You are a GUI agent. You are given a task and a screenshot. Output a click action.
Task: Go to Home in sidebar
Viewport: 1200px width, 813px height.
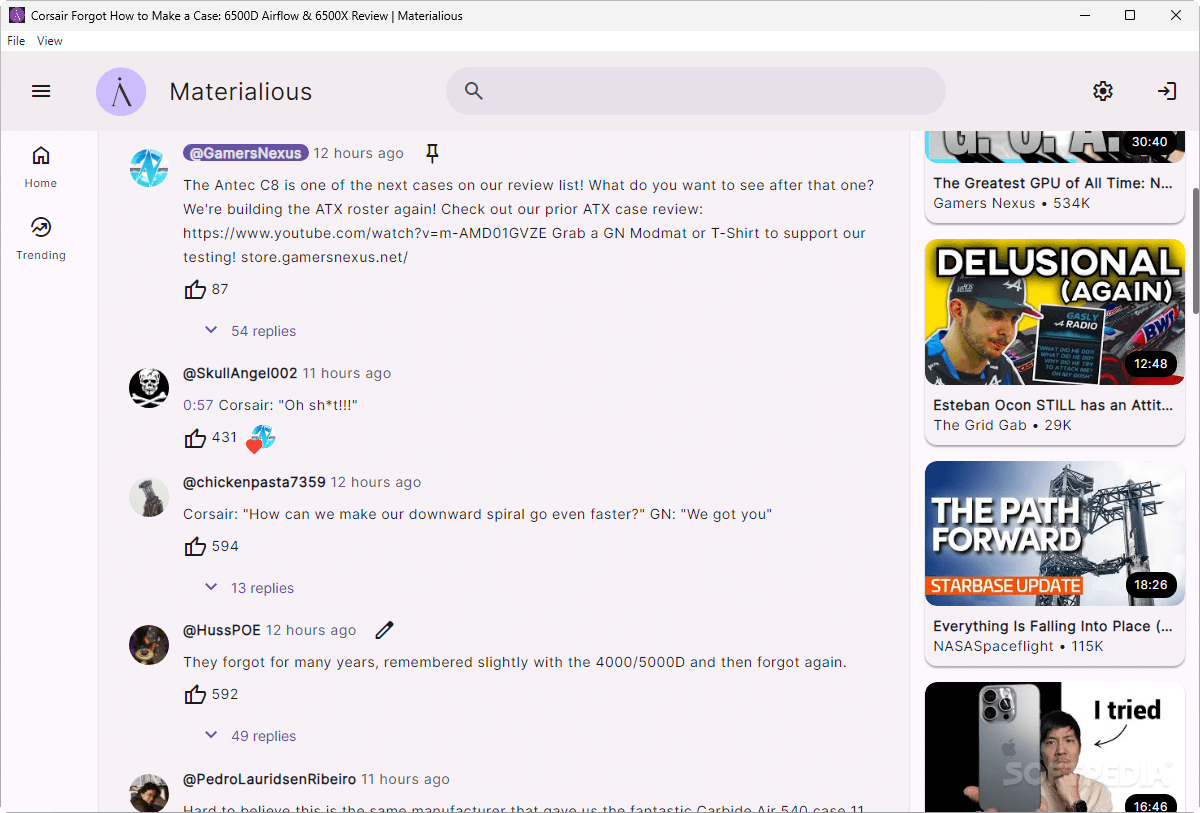[x=41, y=167]
